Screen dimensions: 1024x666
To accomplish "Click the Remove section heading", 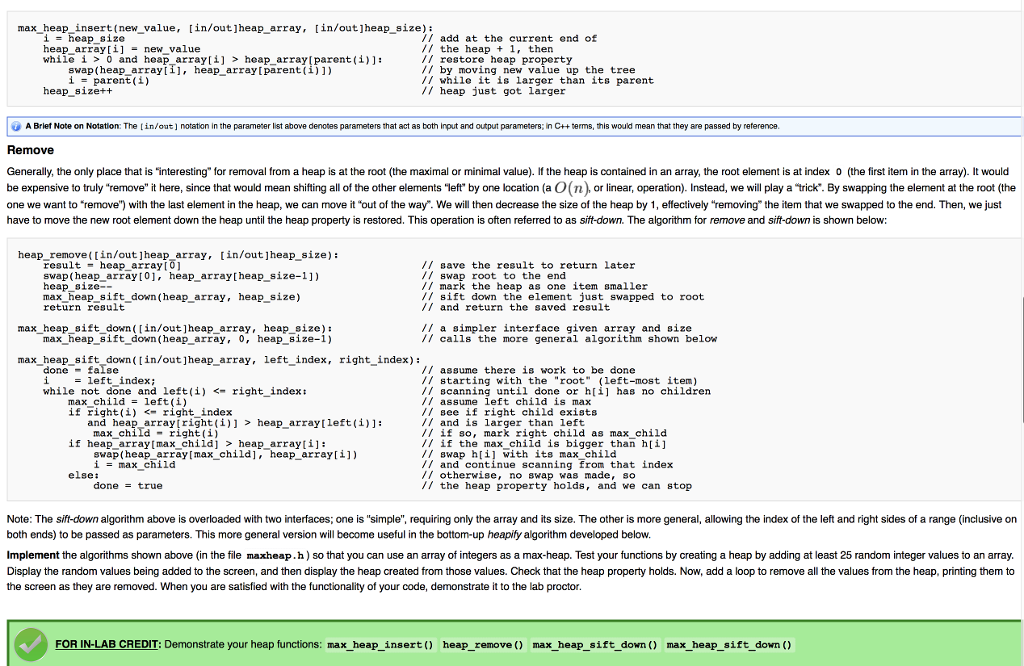I will 31,149.
